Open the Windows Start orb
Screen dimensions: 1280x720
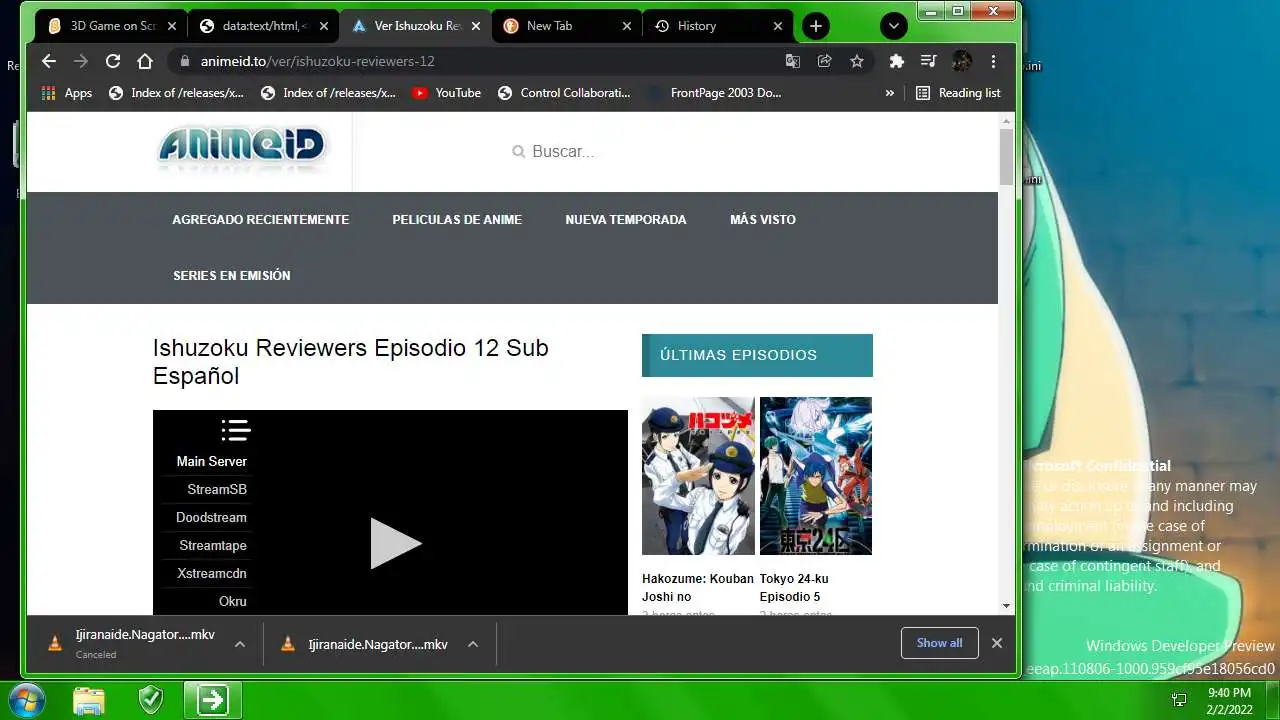coord(27,700)
